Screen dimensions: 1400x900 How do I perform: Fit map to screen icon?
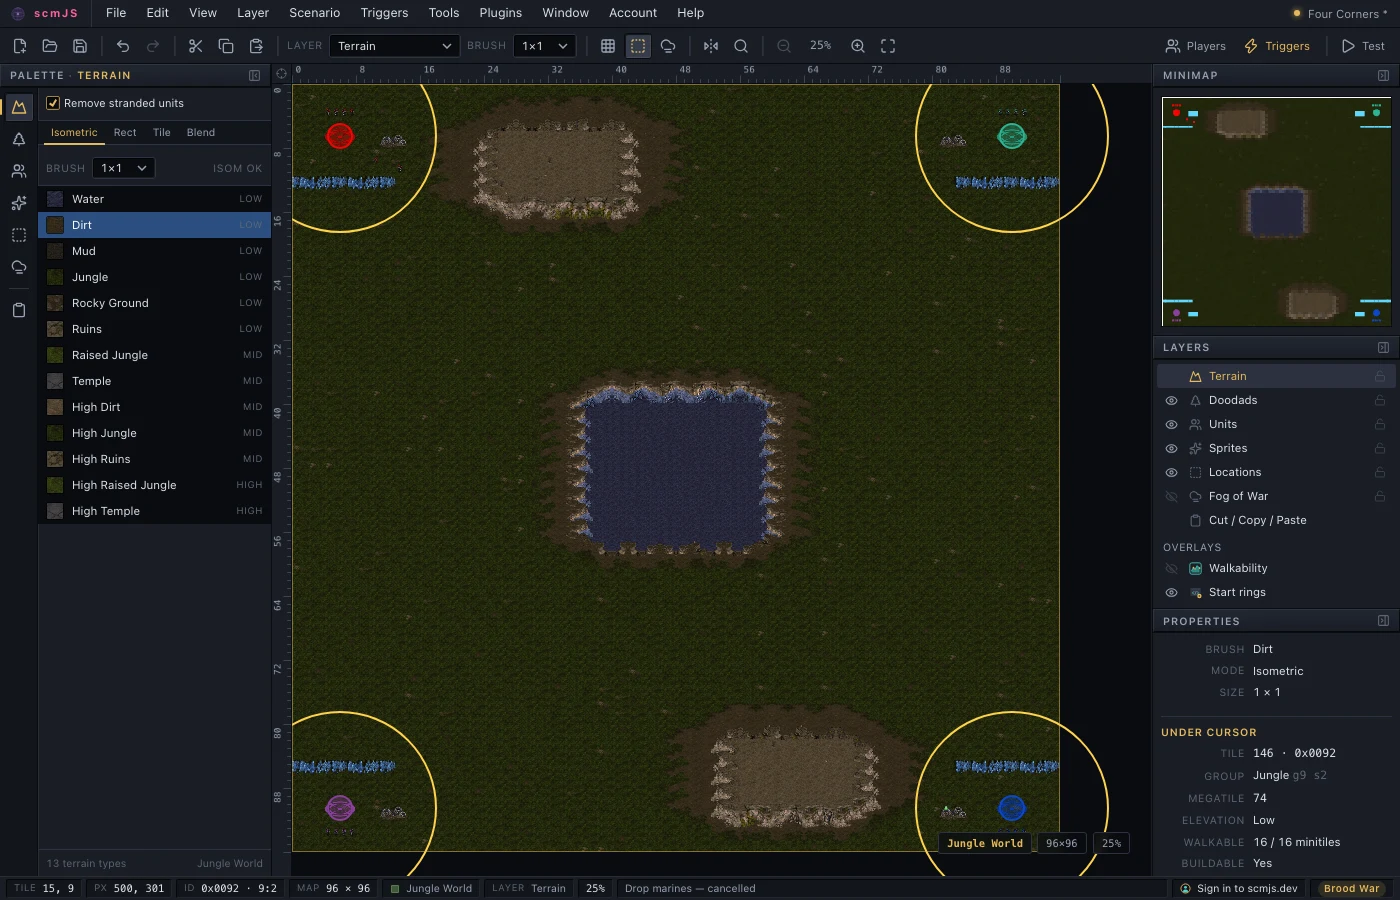point(888,46)
